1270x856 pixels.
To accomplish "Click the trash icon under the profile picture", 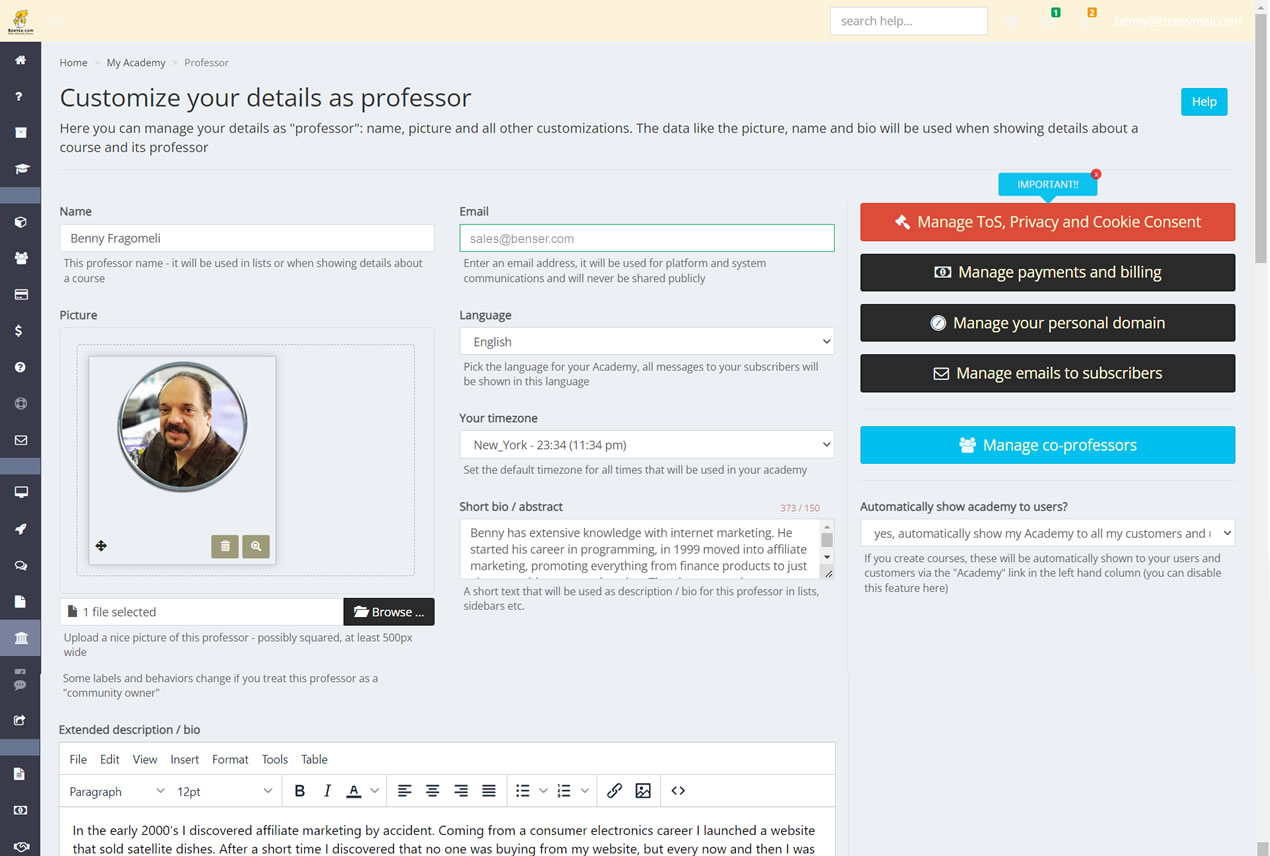I will 225,546.
